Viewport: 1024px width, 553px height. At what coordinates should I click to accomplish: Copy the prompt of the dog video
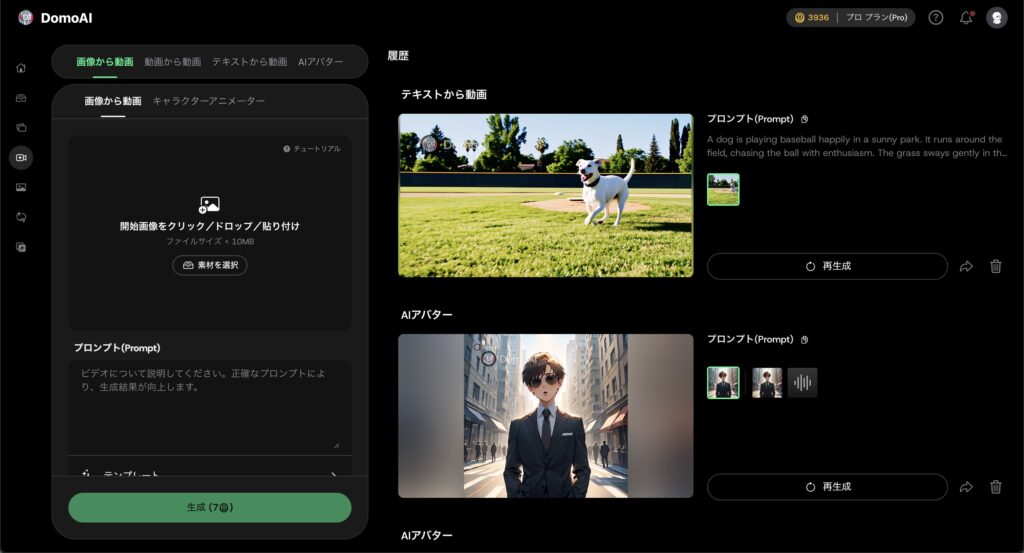point(805,119)
